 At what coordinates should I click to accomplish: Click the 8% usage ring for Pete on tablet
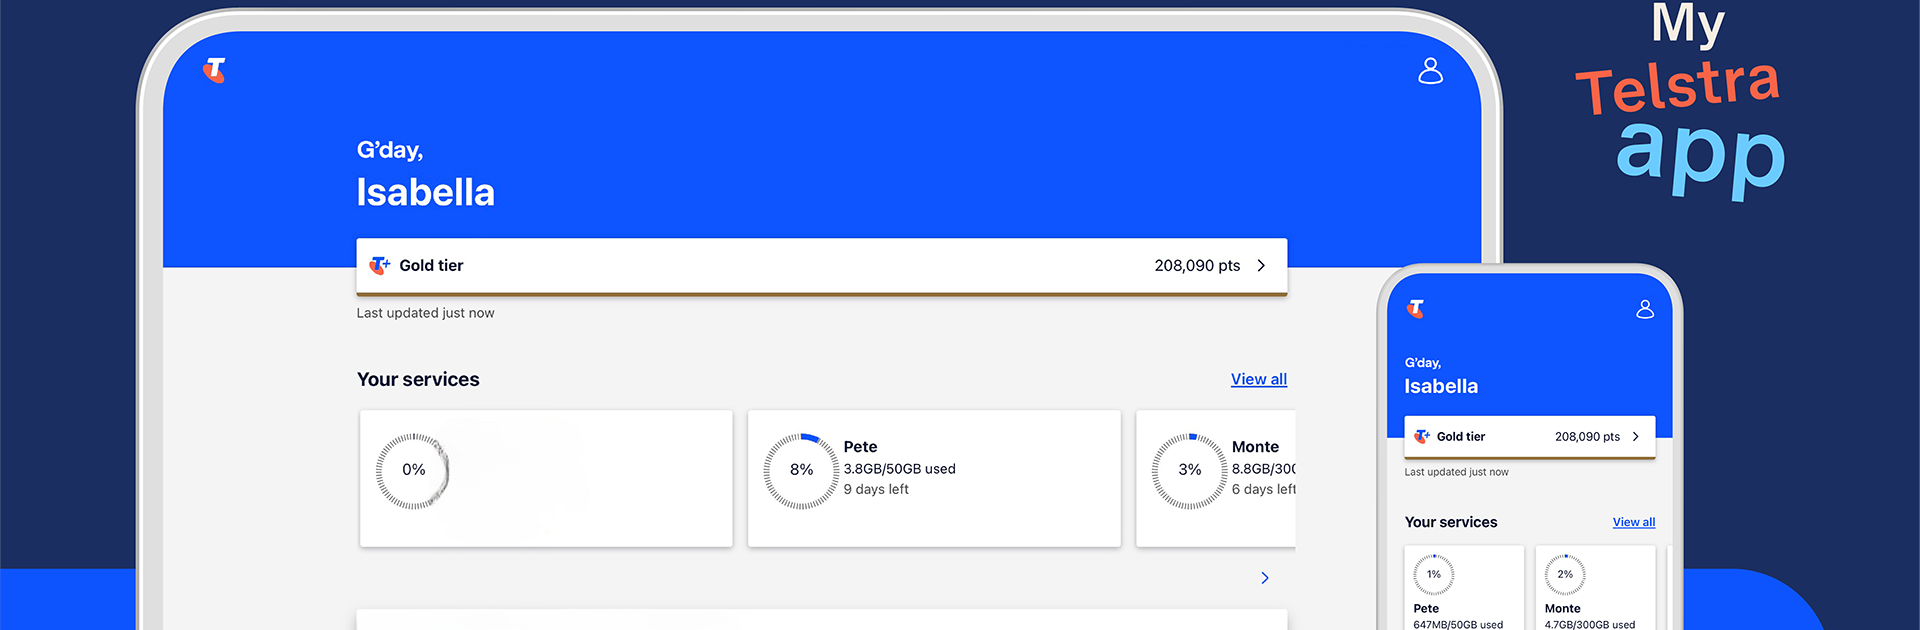pyautogui.click(x=801, y=471)
